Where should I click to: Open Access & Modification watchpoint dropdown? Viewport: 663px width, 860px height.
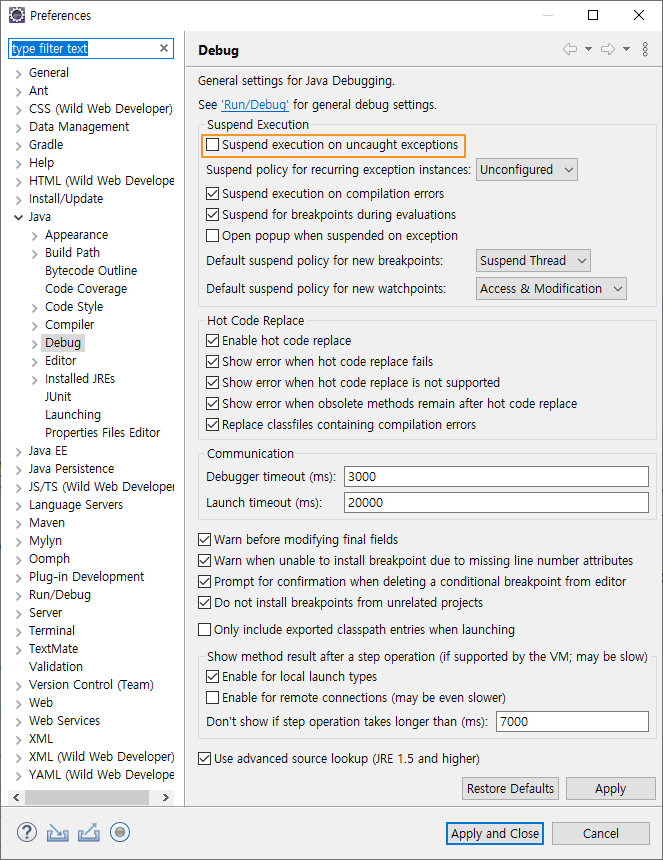tap(551, 288)
